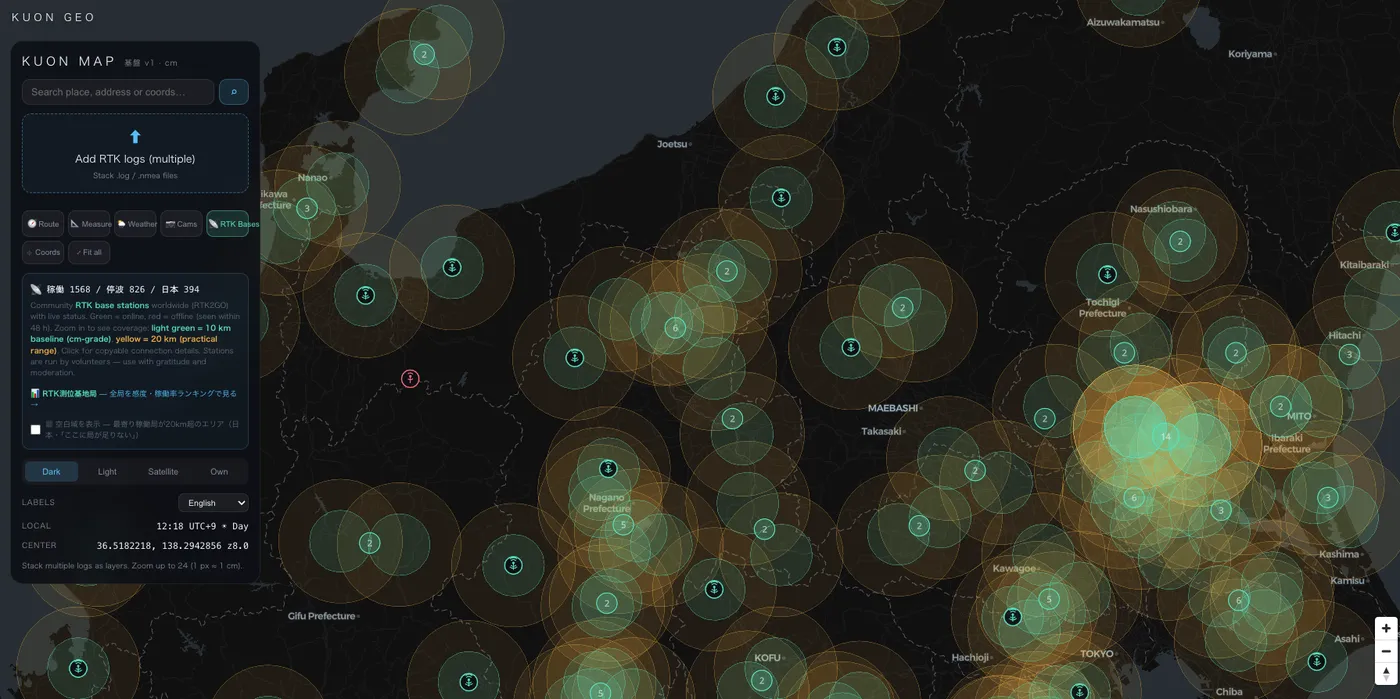Activate the Measure tool

pos(90,224)
